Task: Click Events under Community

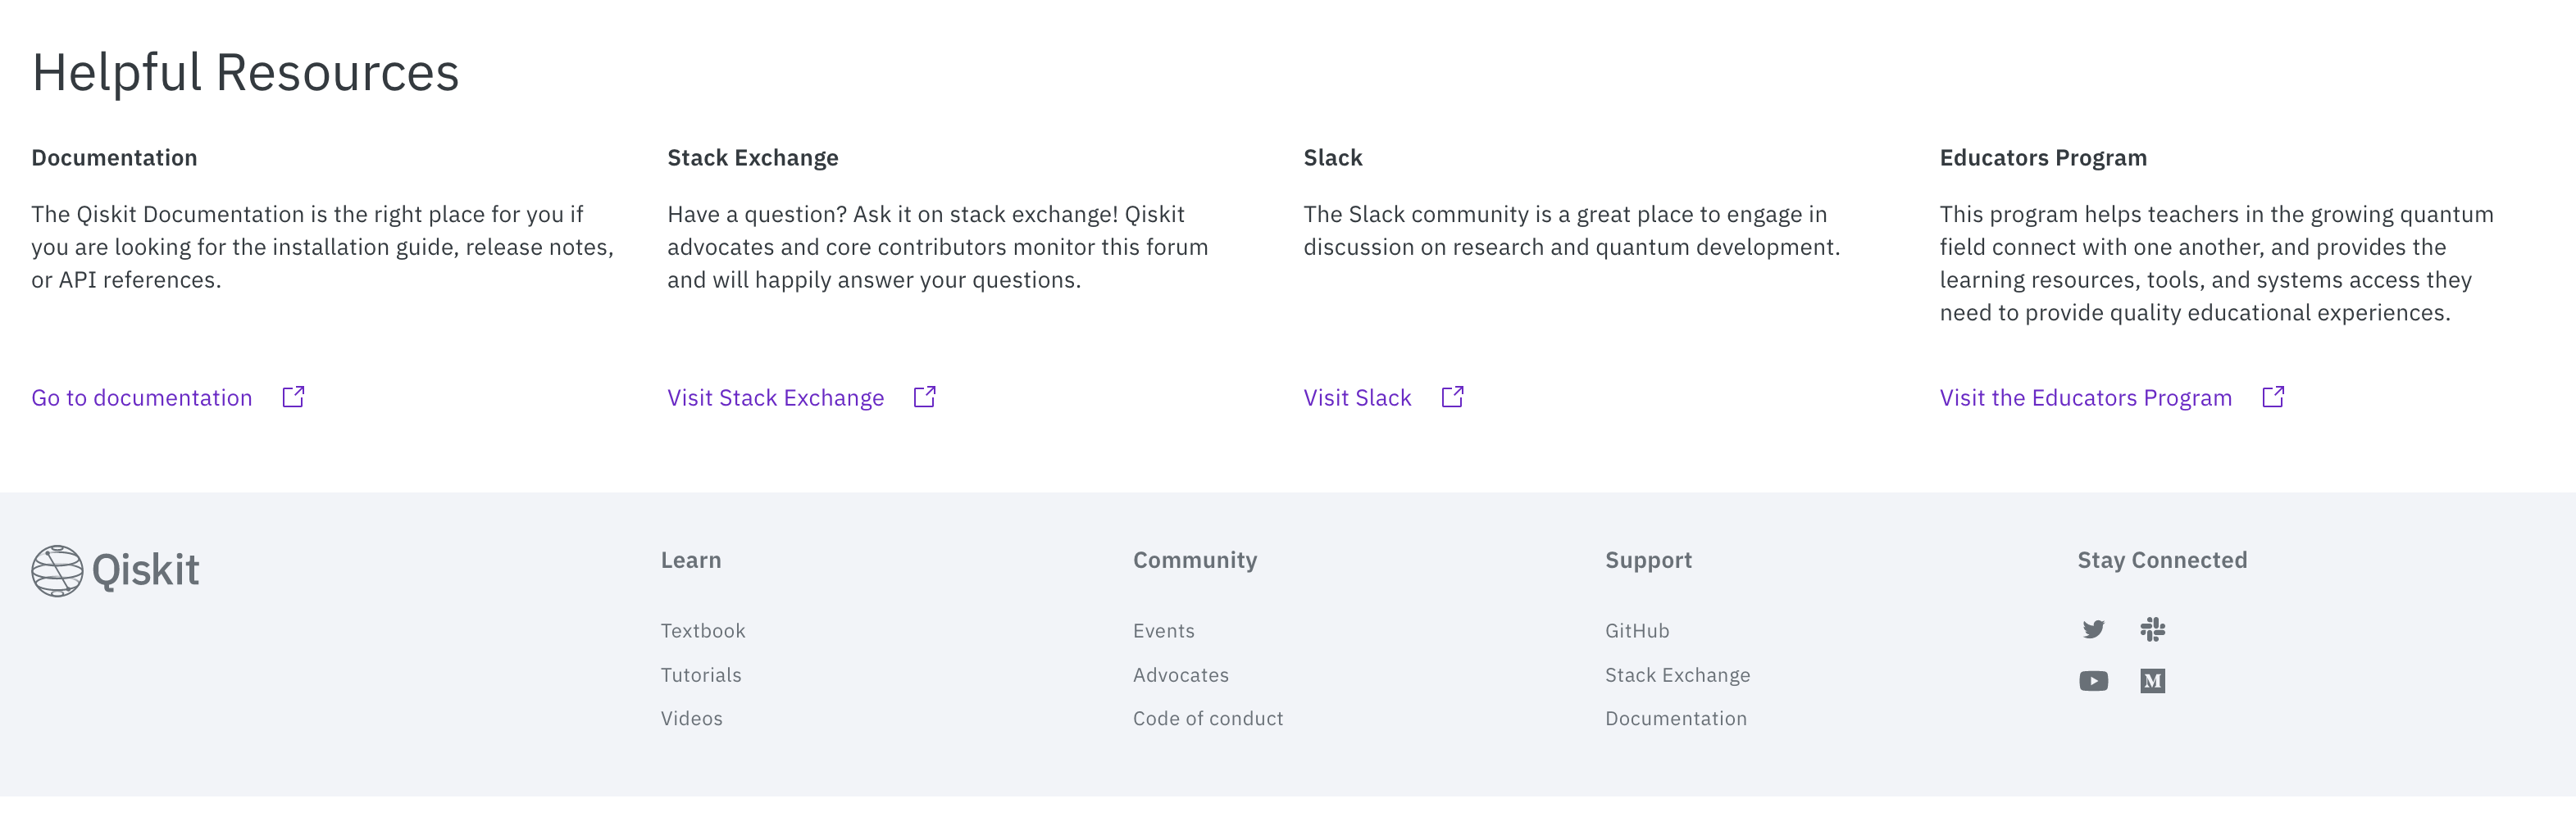Action: click(x=1163, y=630)
